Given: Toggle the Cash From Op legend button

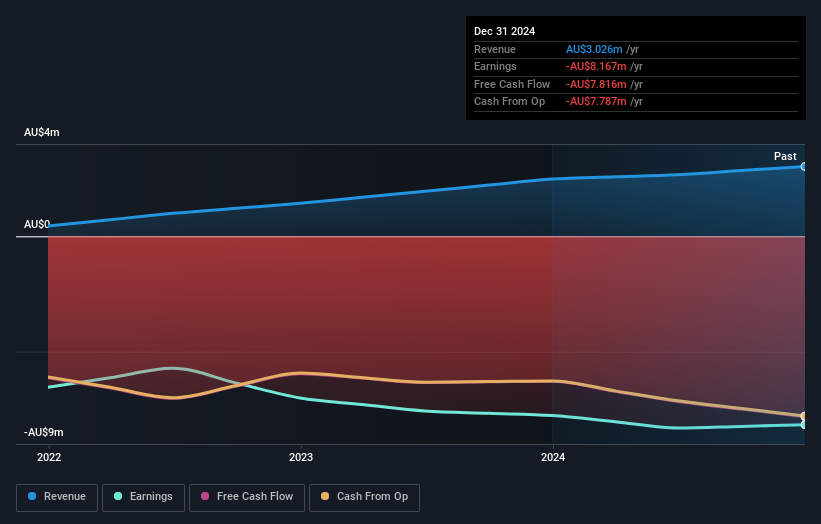Looking at the screenshot, I should pos(364,497).
